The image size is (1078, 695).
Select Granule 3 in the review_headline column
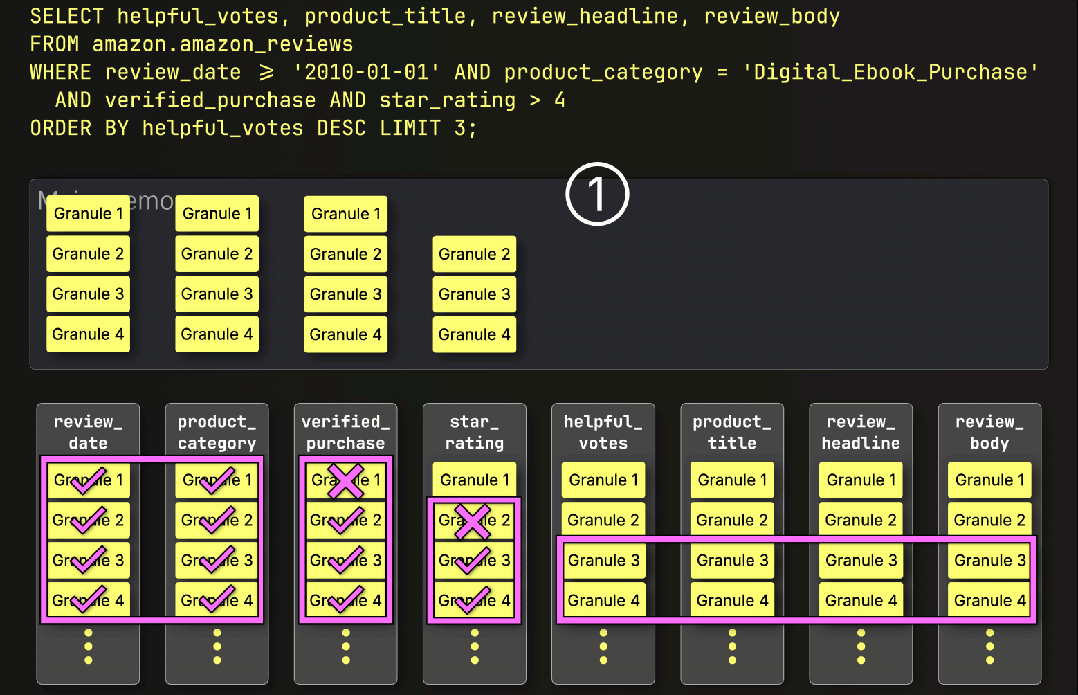[861, 560]
